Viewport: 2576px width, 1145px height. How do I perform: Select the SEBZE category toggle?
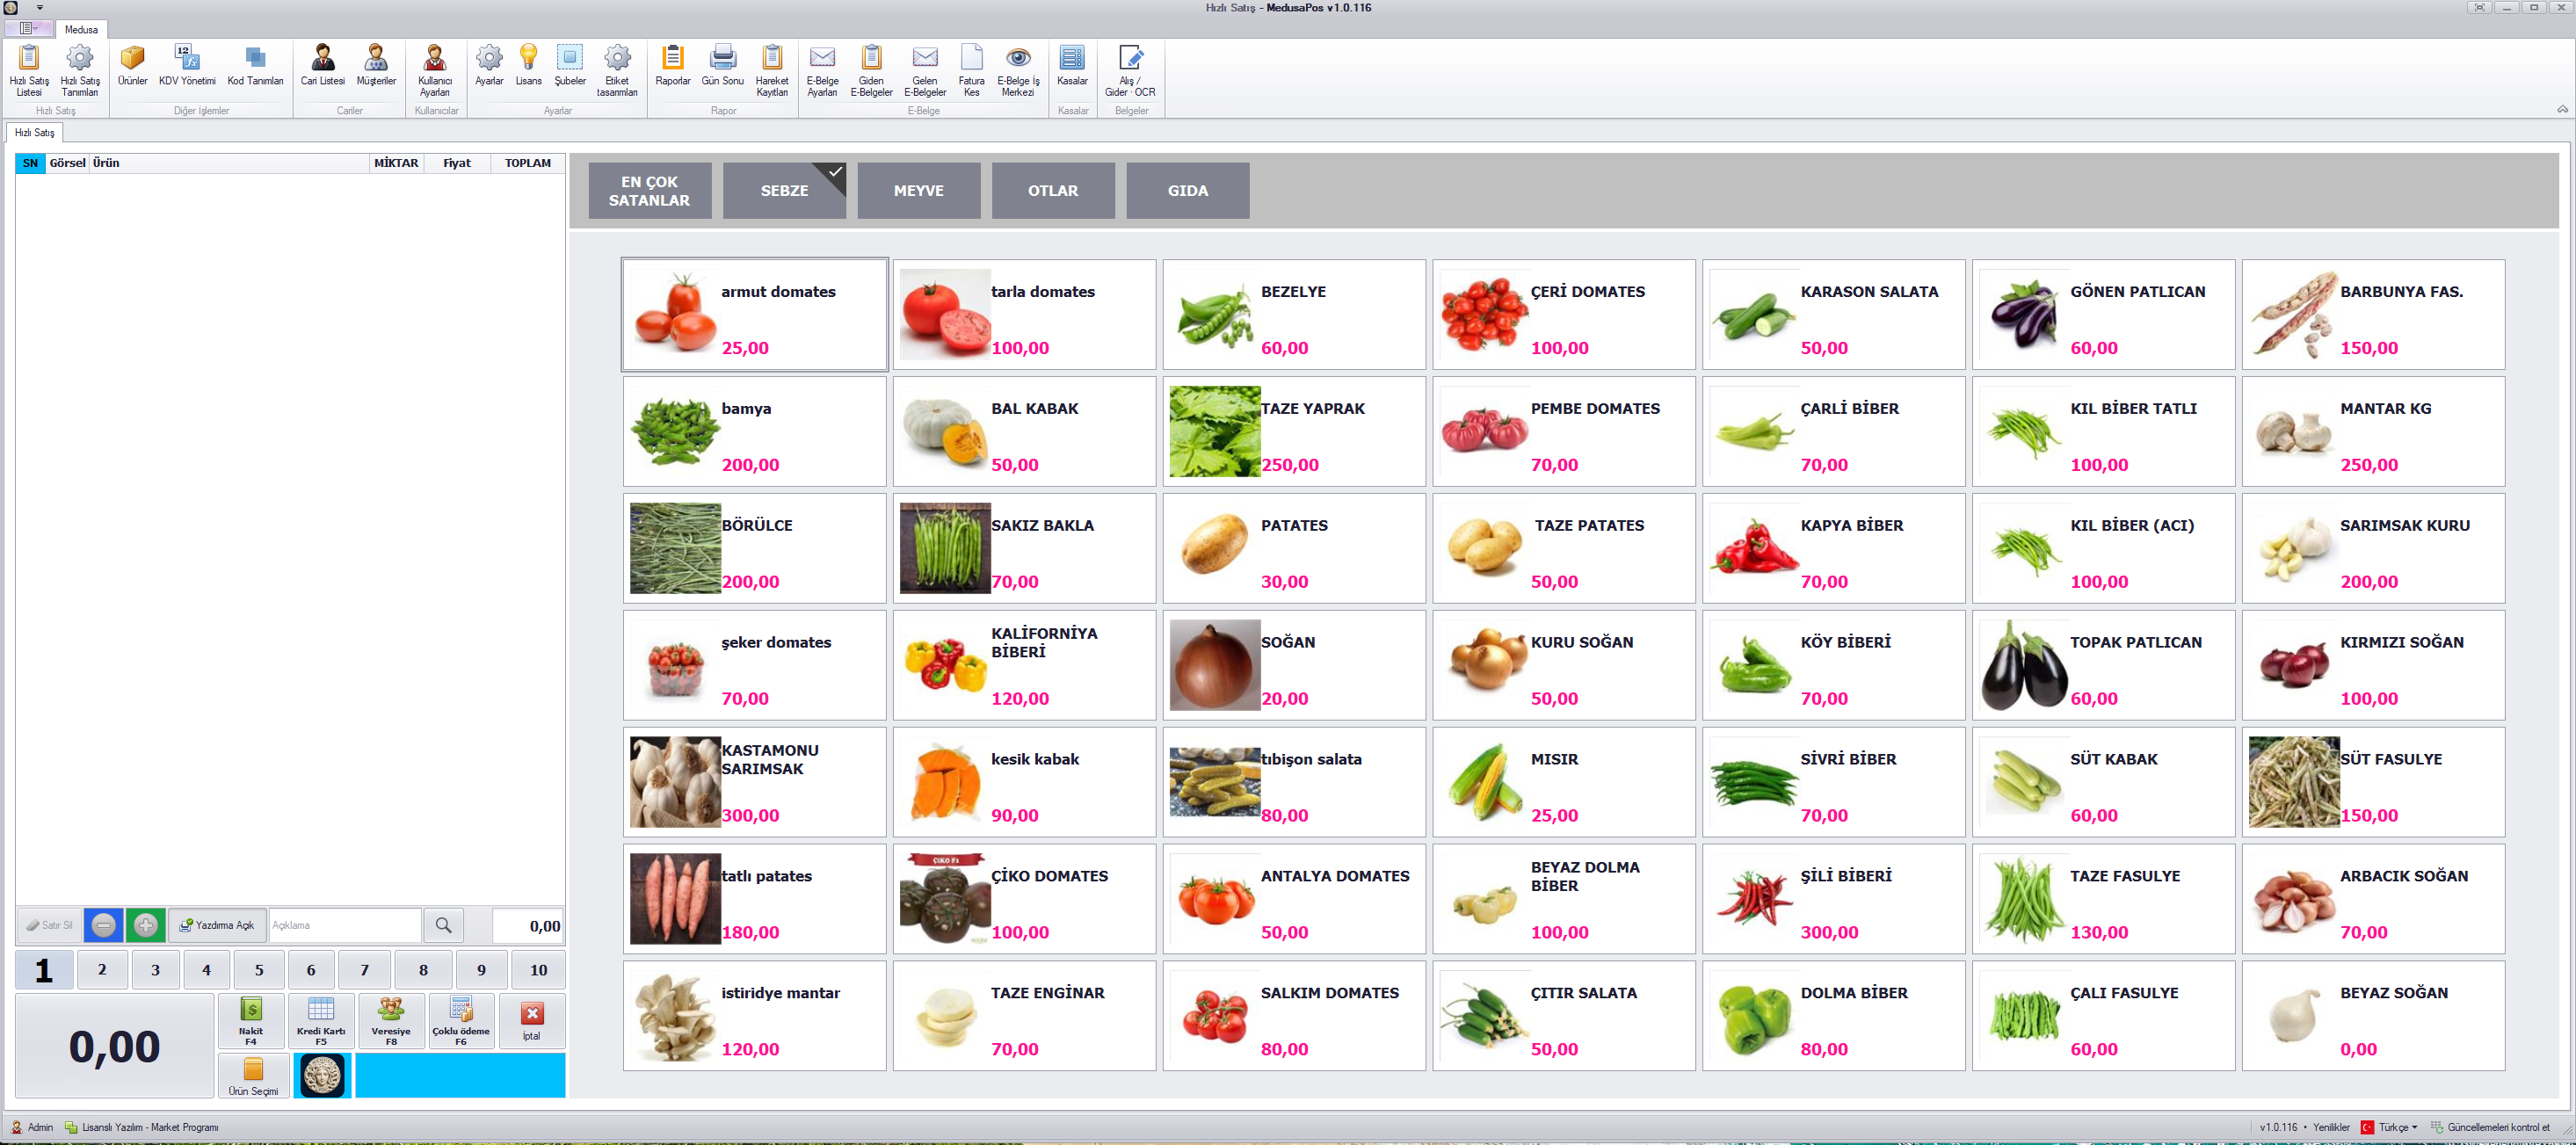coord(785,190)
